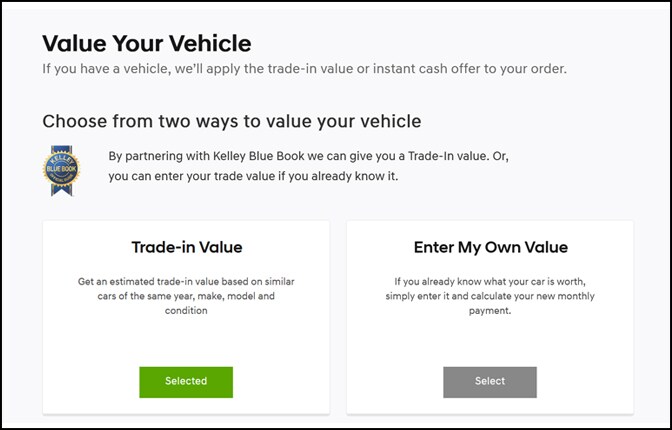Click the Enter My Own Value title
The height and width of the screenshot is (430, 672).
click(491, 247)
